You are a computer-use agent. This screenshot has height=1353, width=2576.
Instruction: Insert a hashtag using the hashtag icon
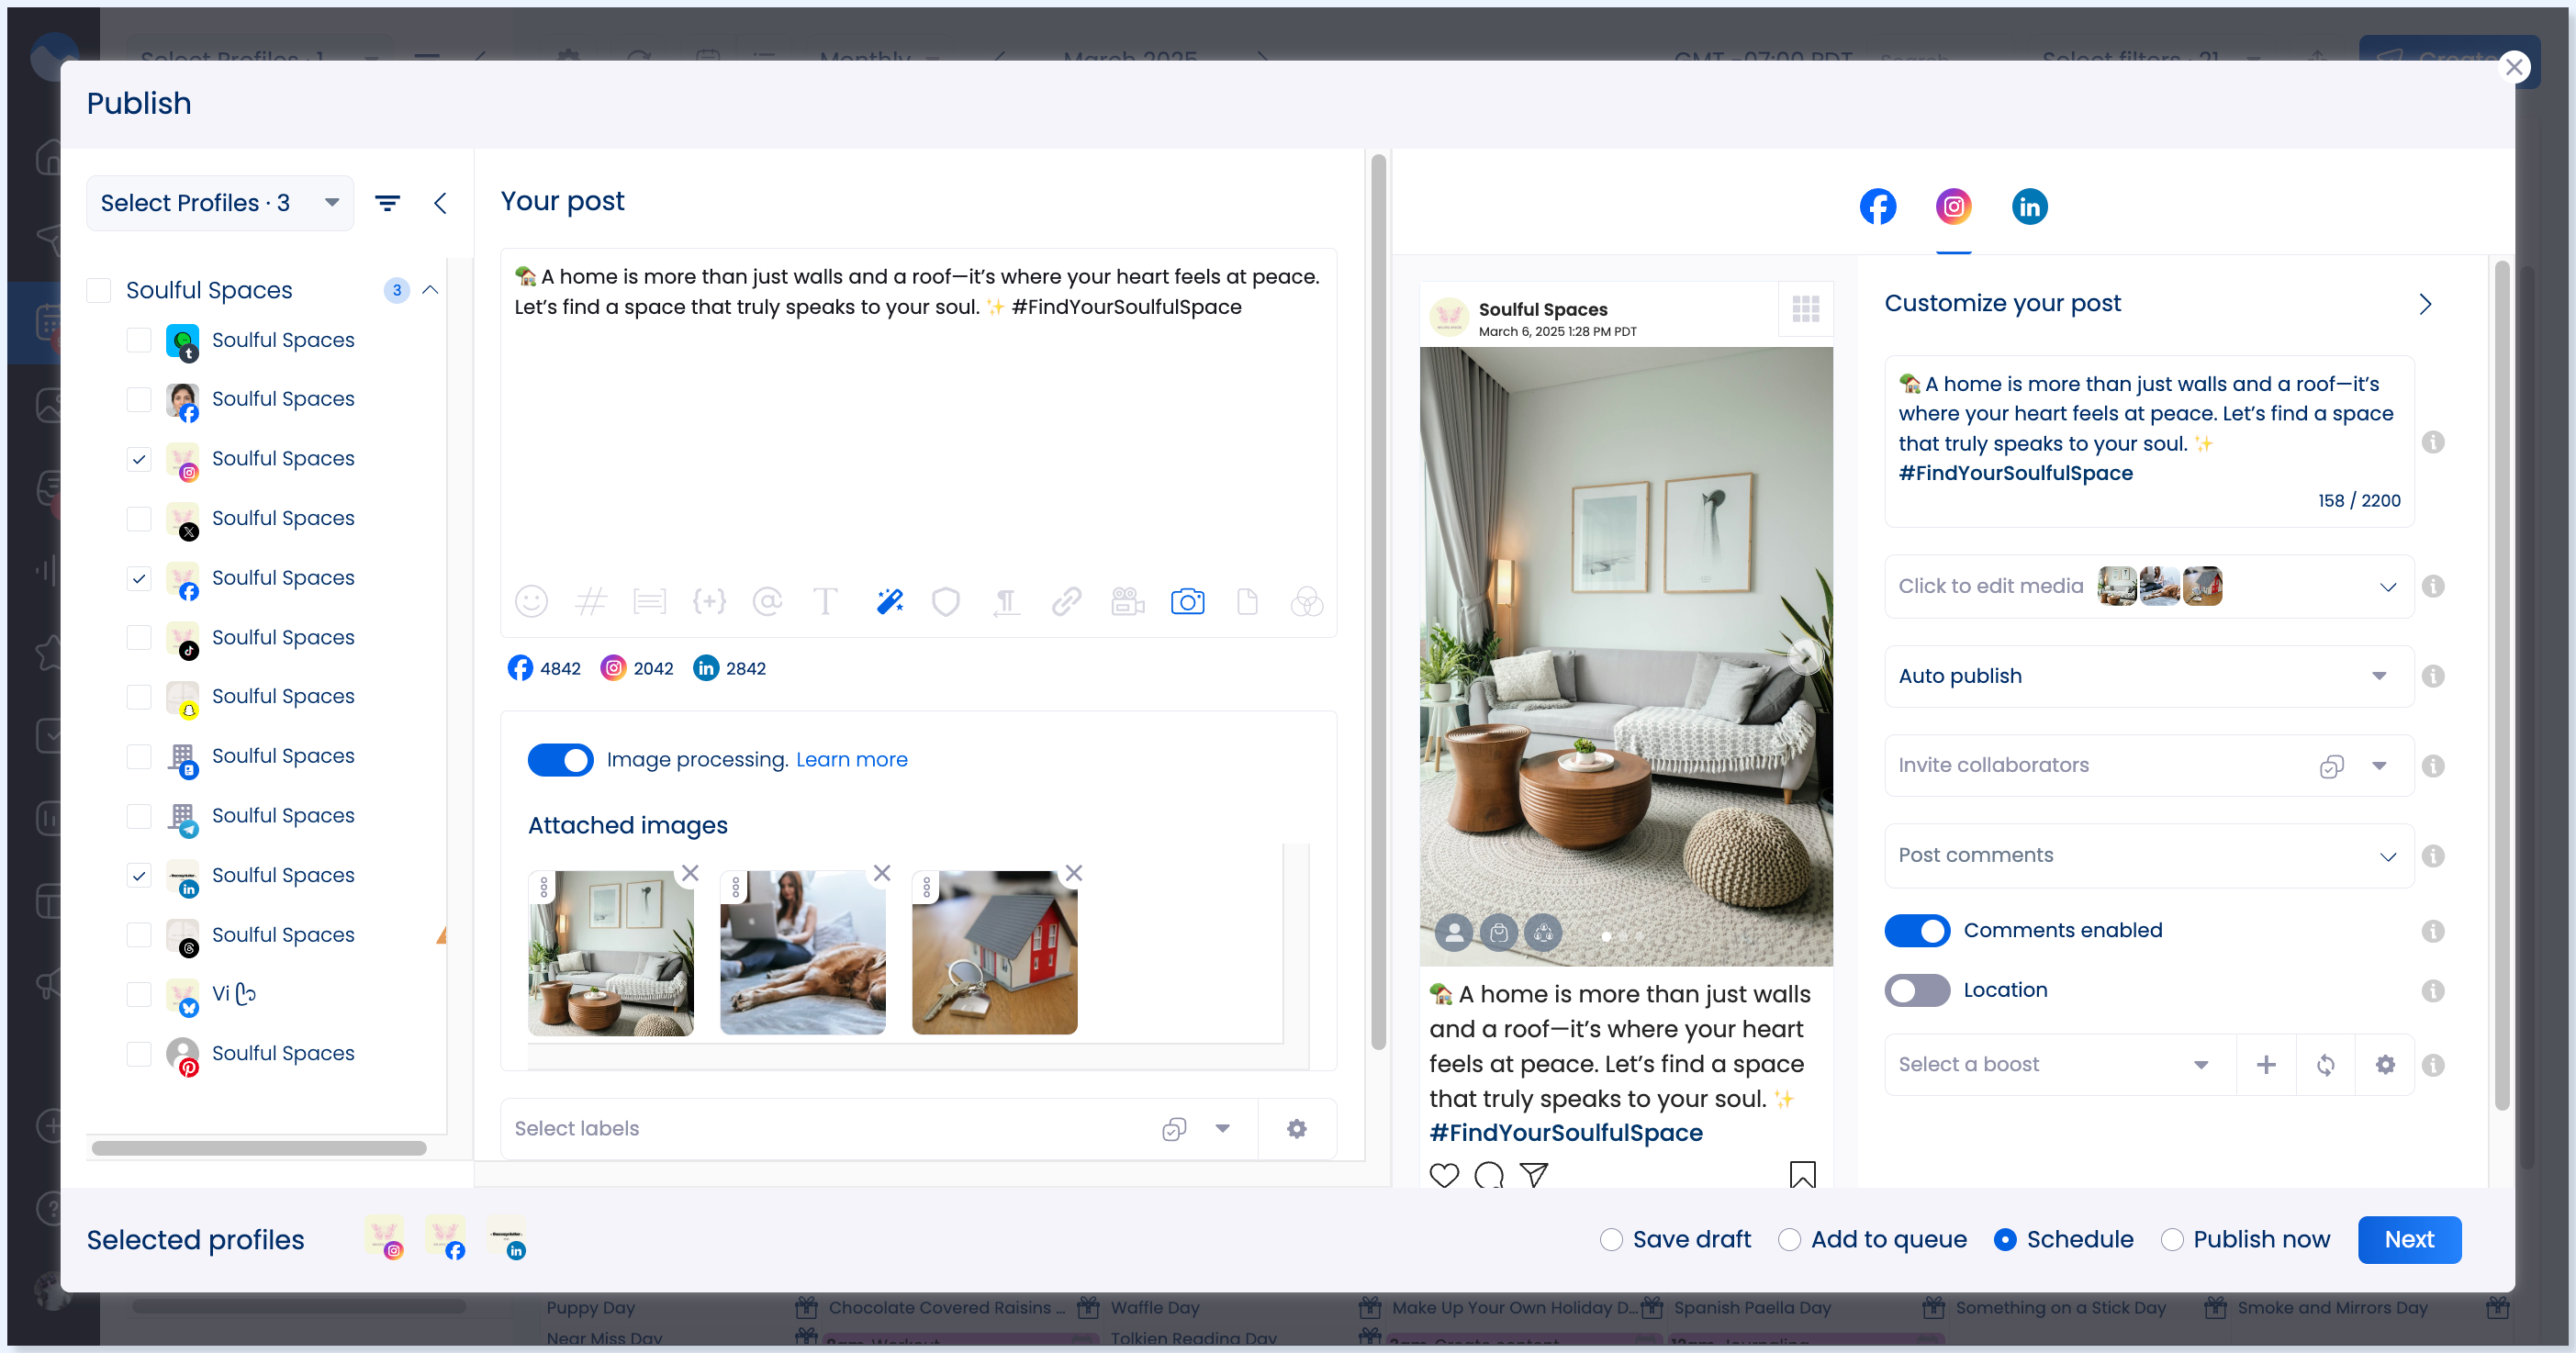point(590,601)
